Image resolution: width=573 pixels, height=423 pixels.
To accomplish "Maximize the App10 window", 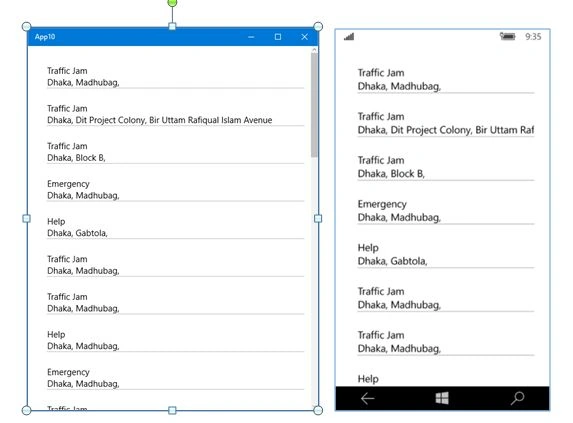I will click(278, 37).
